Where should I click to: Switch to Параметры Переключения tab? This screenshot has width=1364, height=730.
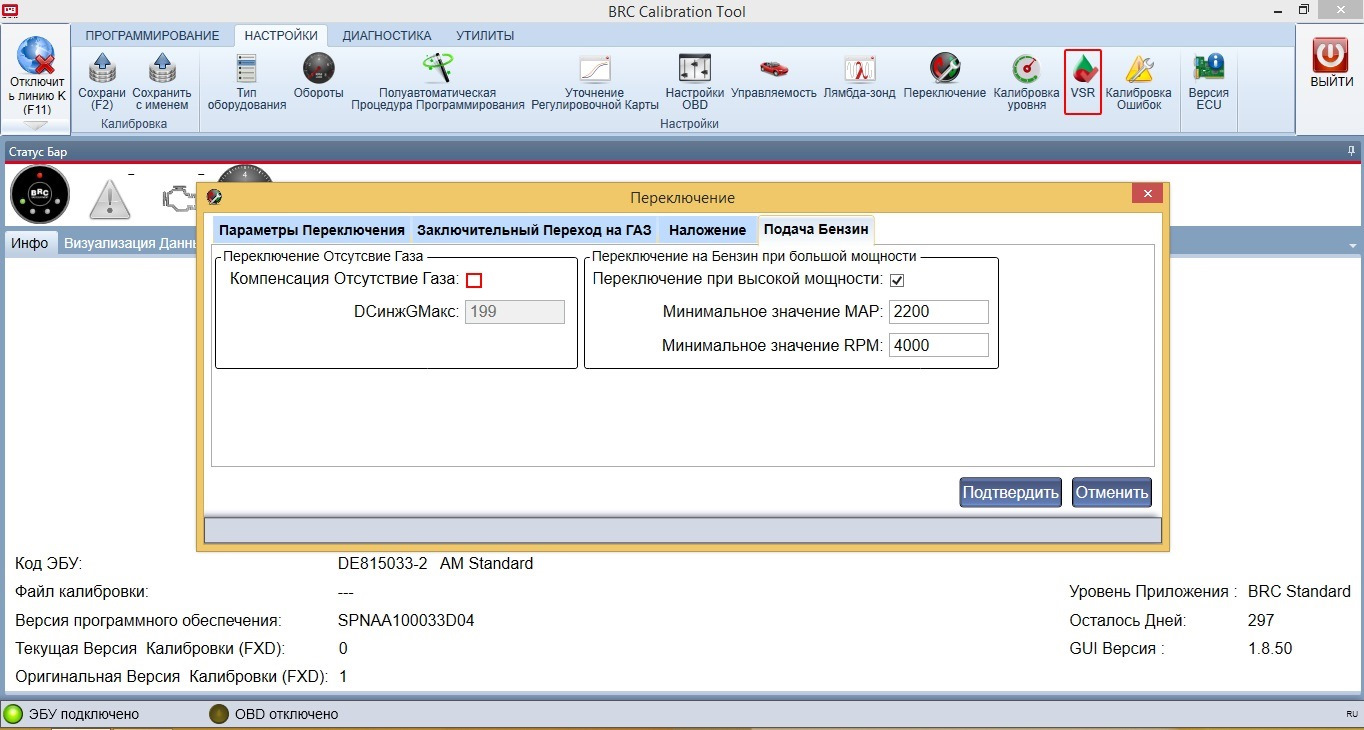click(x=312, y=230)
